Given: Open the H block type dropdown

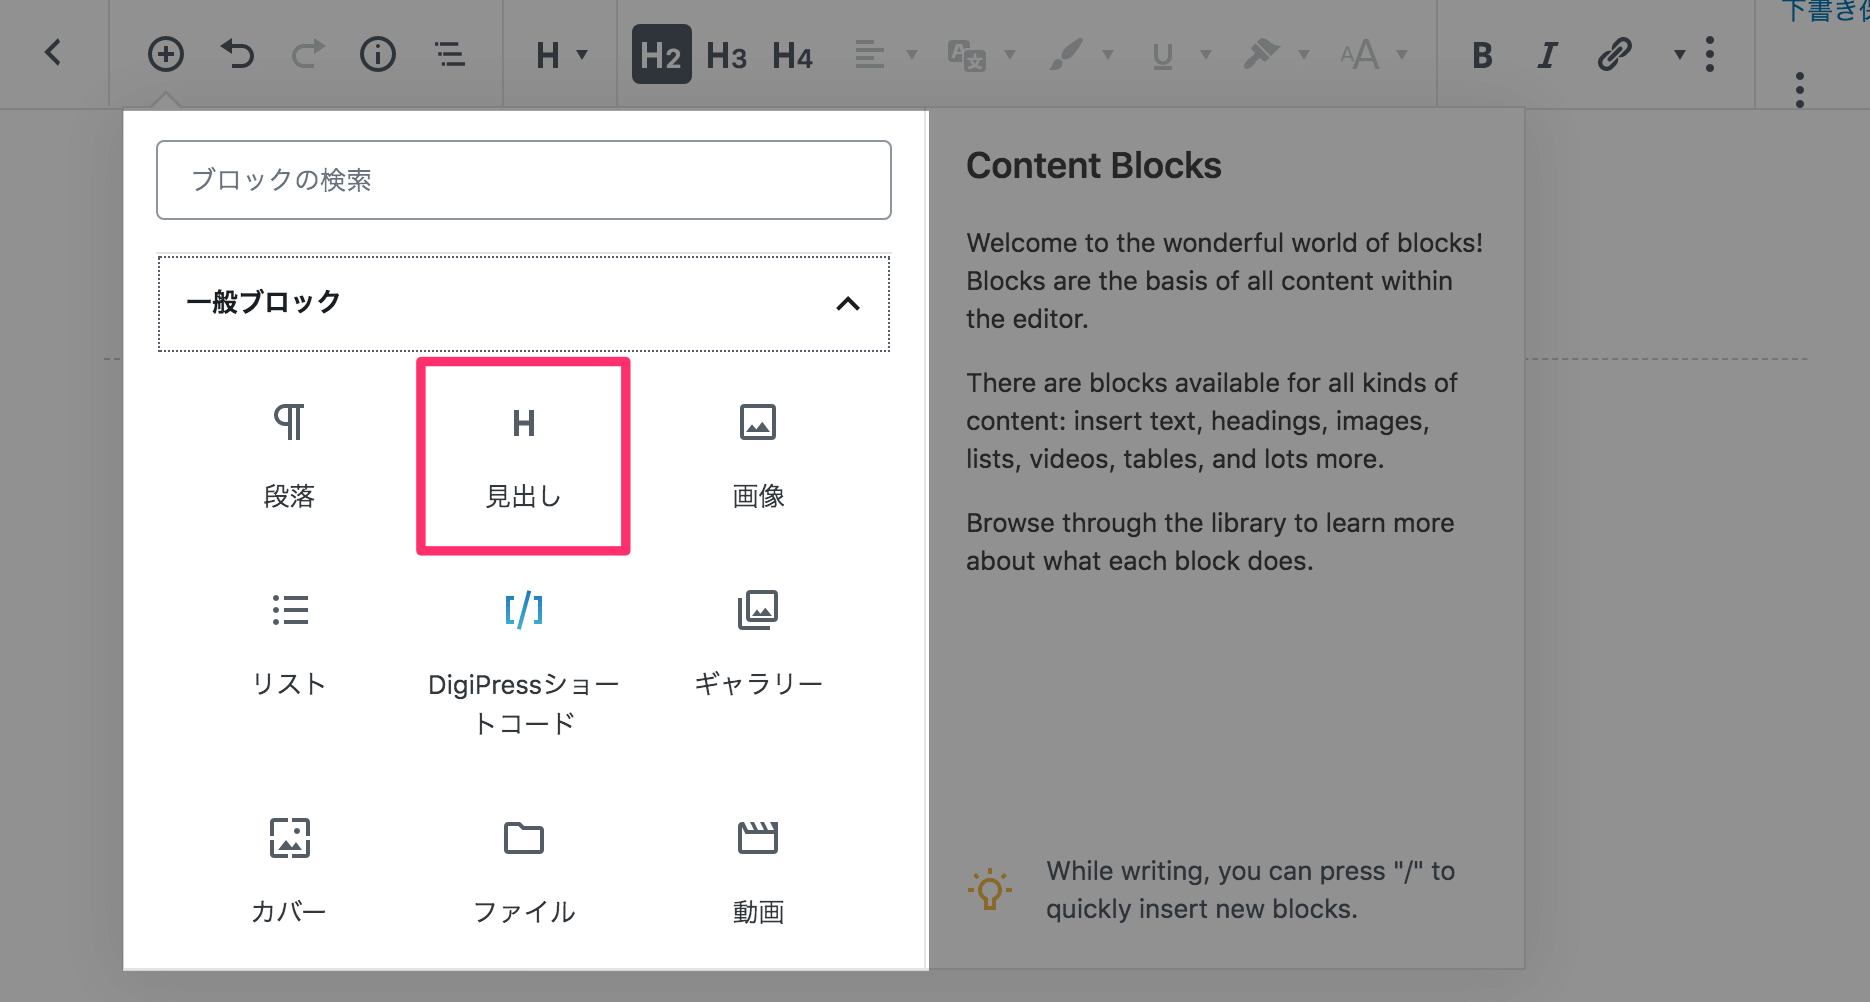Looking at the screenshot, I should (x=561, y=55).
